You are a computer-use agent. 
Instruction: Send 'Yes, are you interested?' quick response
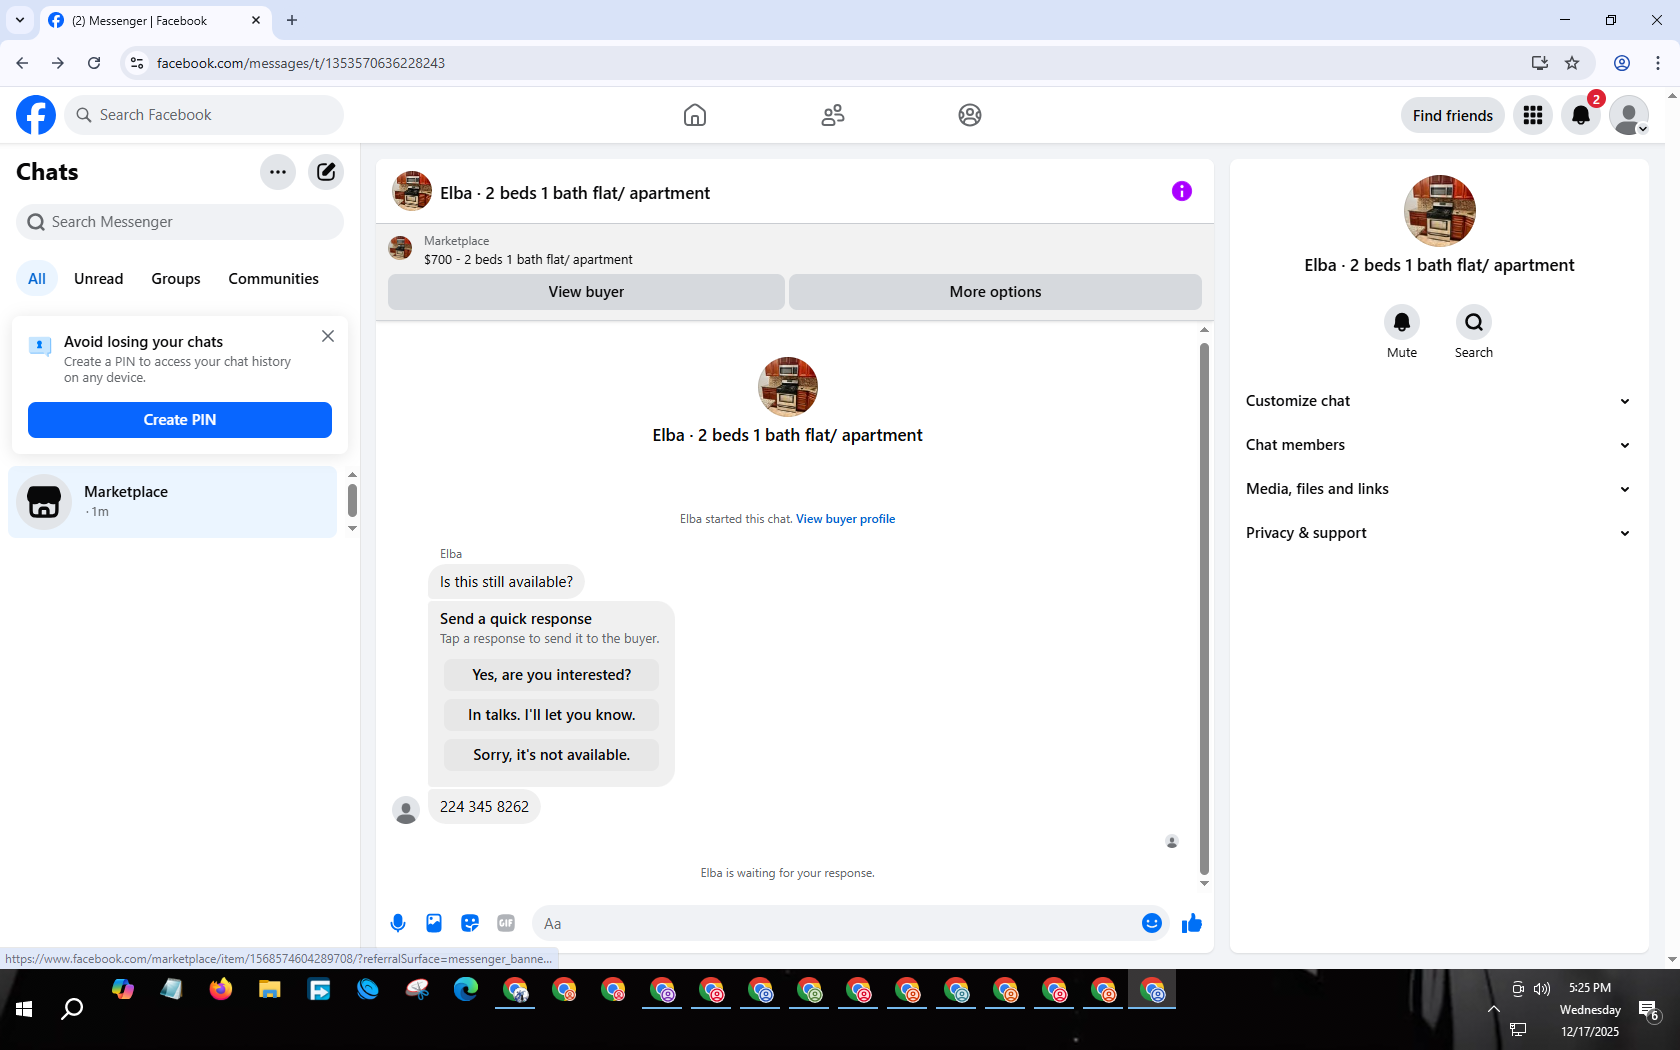click(552, 675)
